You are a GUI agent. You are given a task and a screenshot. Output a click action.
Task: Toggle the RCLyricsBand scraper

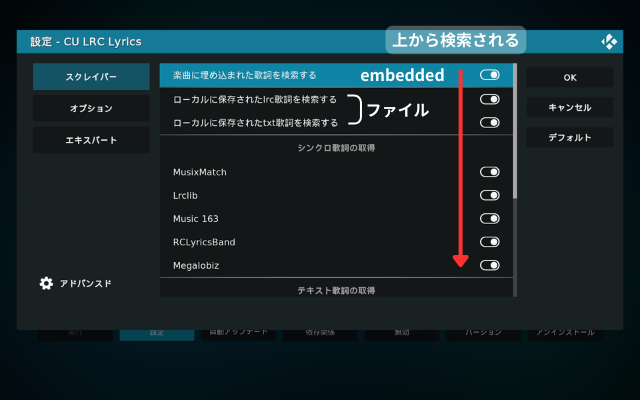[x=489, y=242]
